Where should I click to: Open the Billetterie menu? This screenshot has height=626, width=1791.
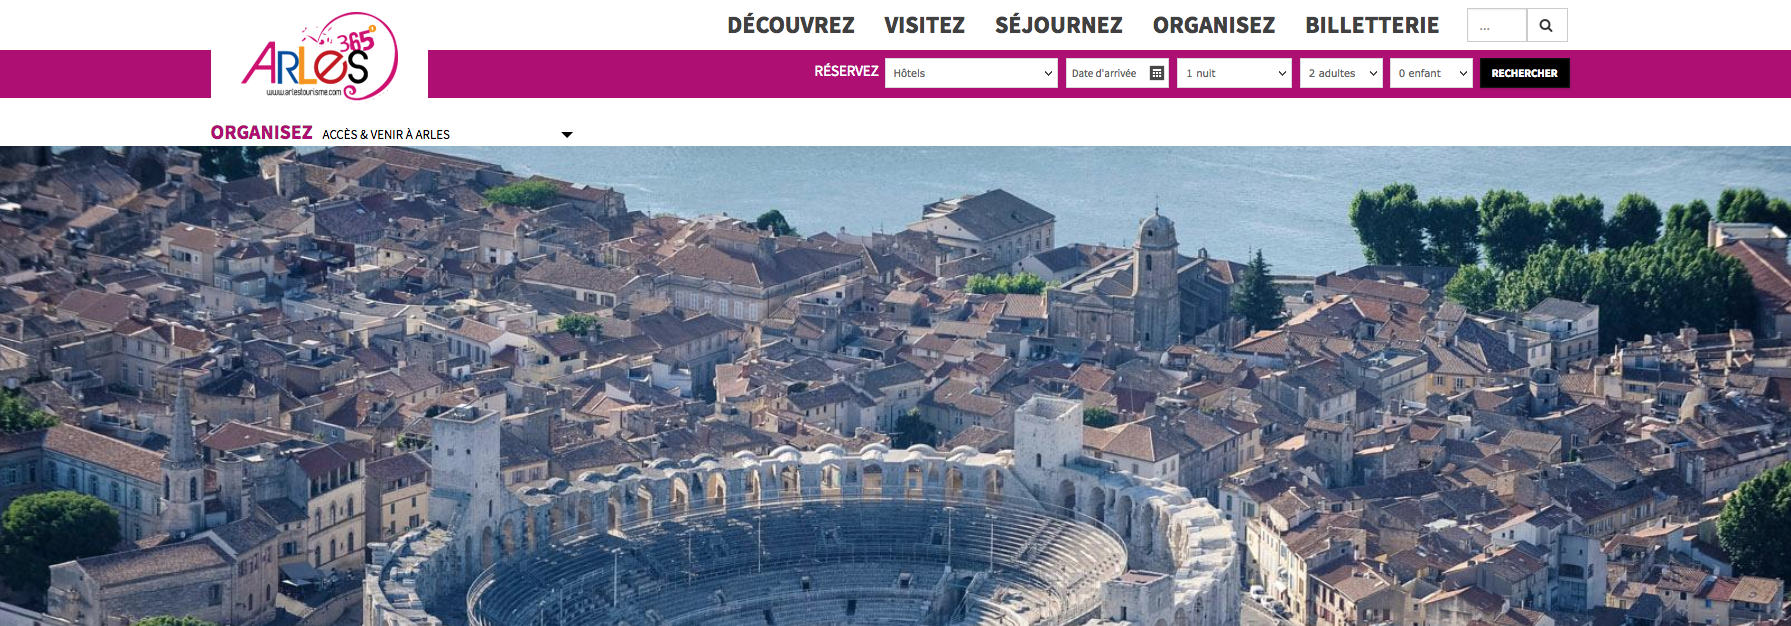[1372, 25]
